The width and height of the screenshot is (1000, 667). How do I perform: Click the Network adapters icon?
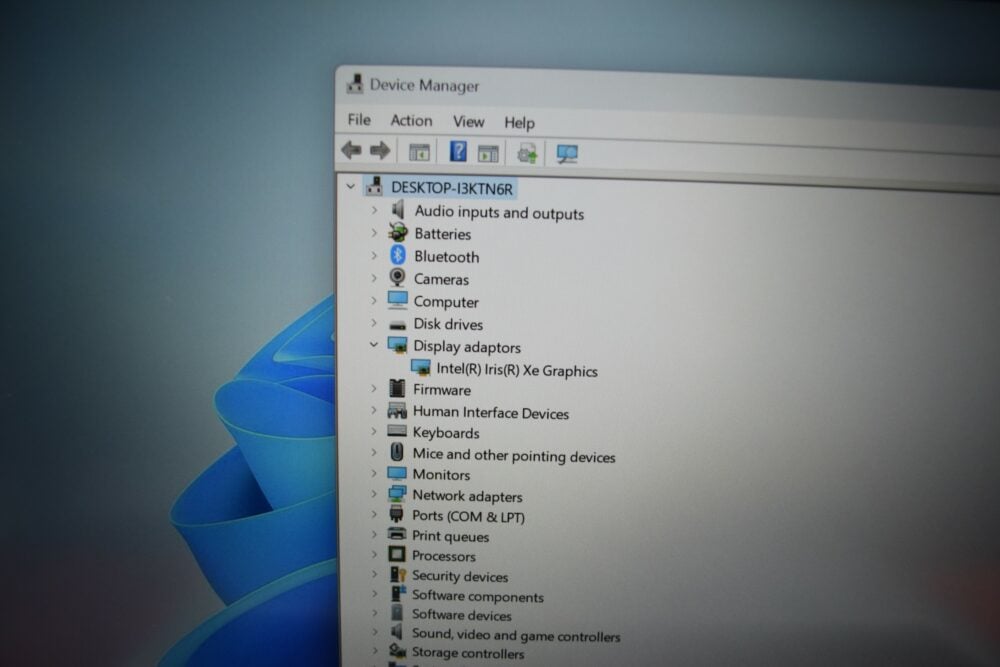(397, 494)
